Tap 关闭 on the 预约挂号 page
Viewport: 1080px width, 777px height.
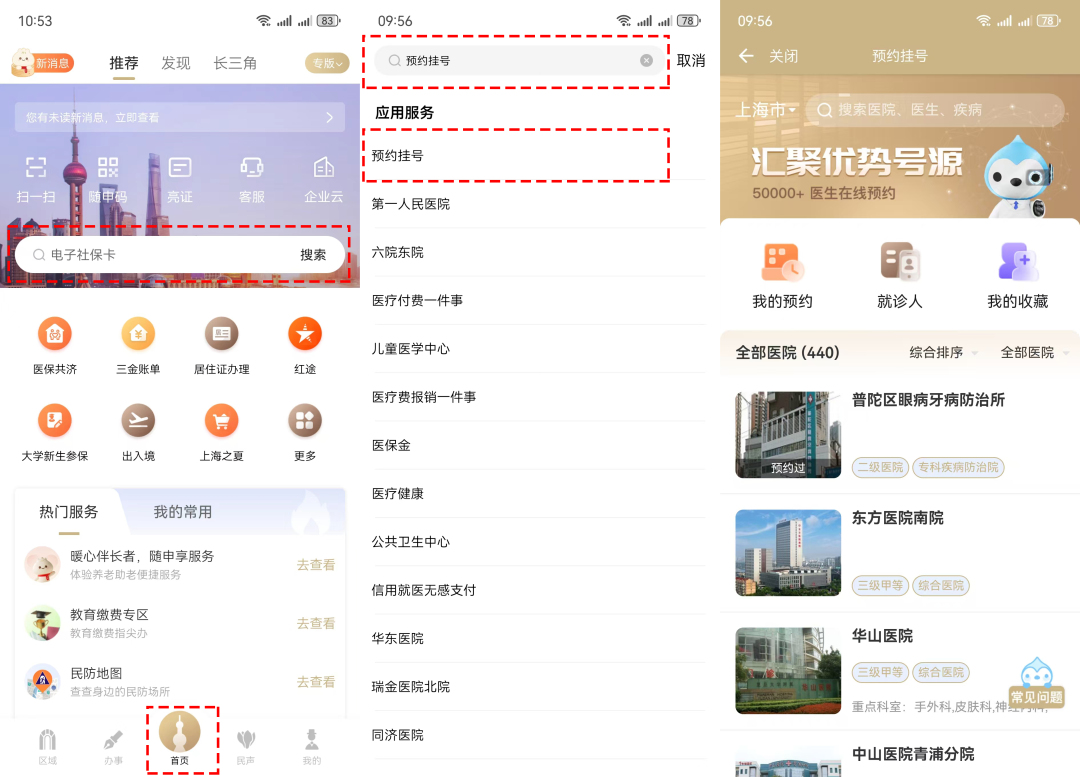tap(784, 56)
